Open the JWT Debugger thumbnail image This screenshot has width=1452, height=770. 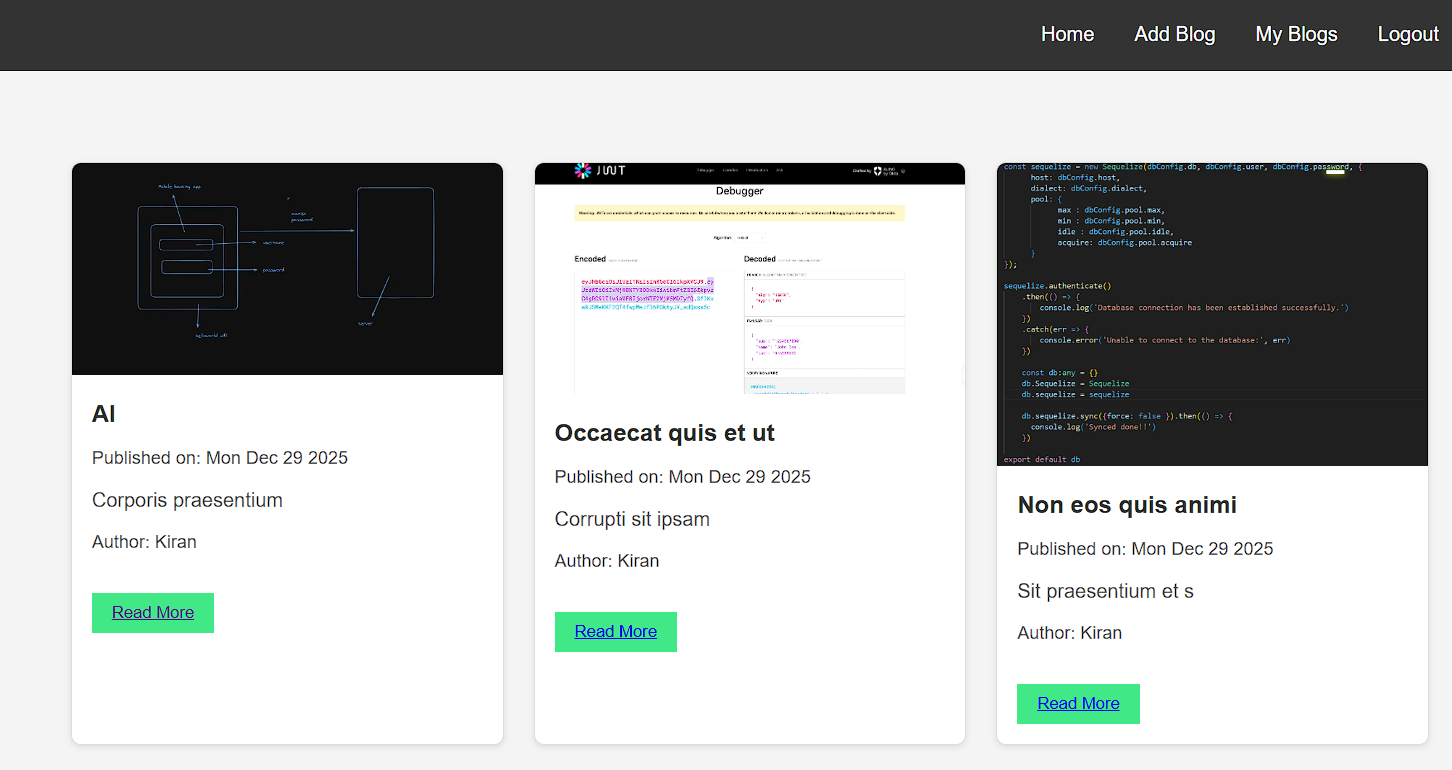pyautogui.click(x=750, y=278)
